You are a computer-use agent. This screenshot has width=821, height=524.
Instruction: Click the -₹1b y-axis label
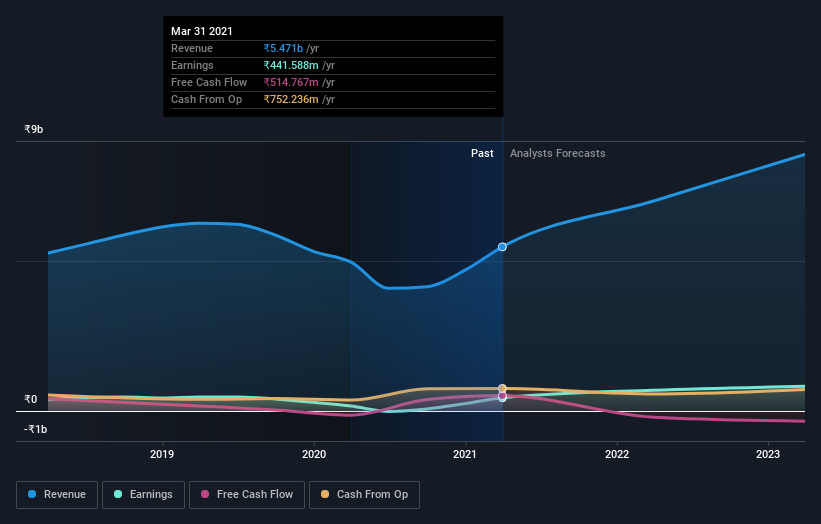(36, 429)
